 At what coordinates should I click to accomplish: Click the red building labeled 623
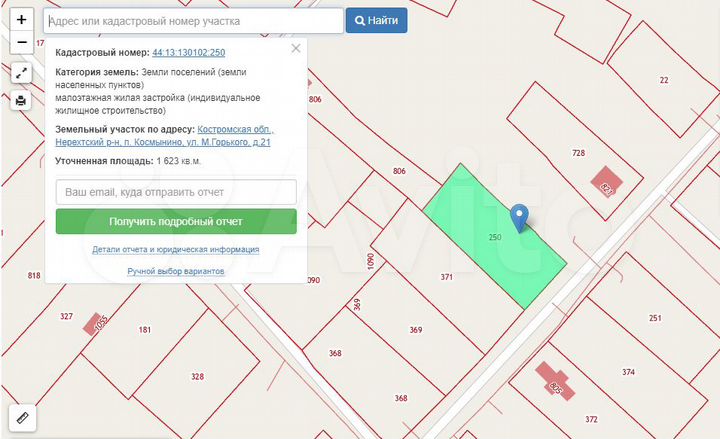[x=606, y=186]
